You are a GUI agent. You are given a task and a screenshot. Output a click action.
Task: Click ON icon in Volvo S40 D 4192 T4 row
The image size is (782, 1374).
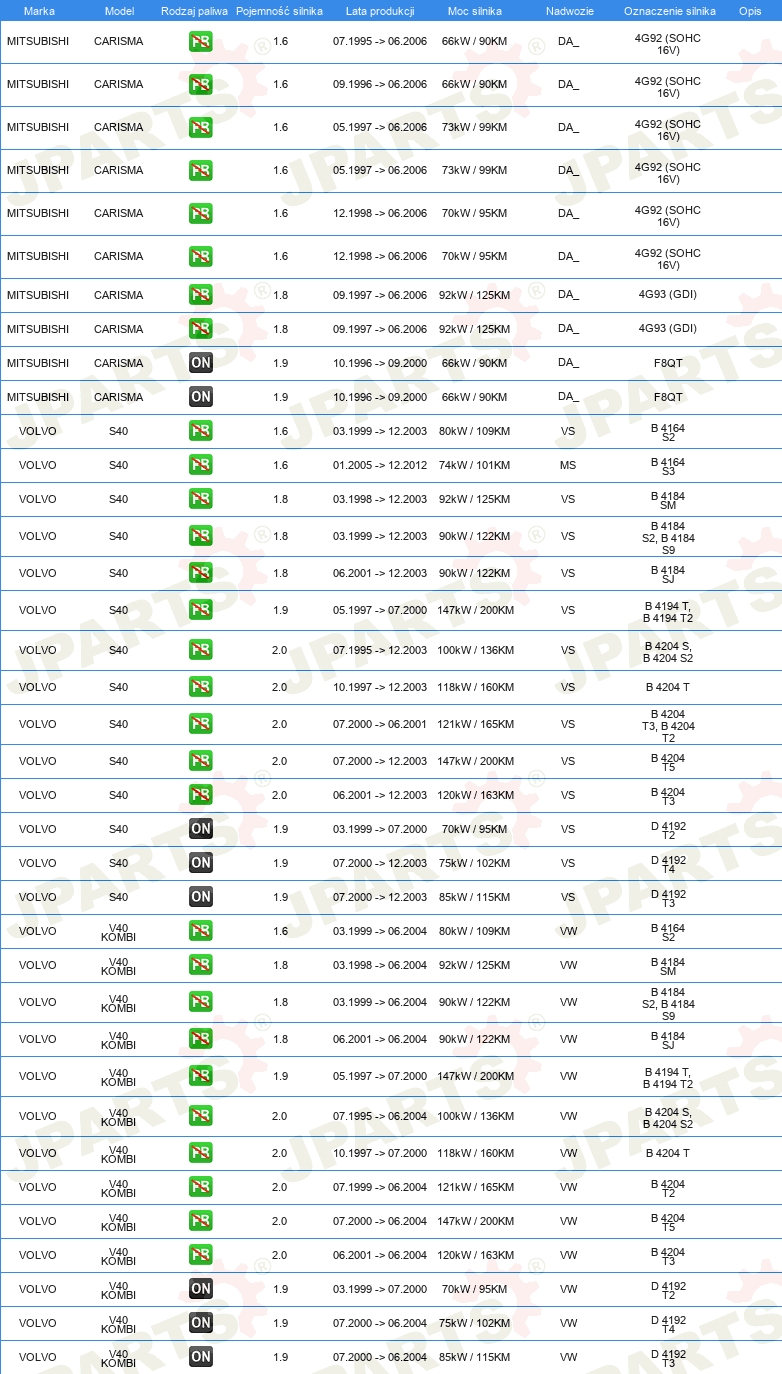point(201,863)
